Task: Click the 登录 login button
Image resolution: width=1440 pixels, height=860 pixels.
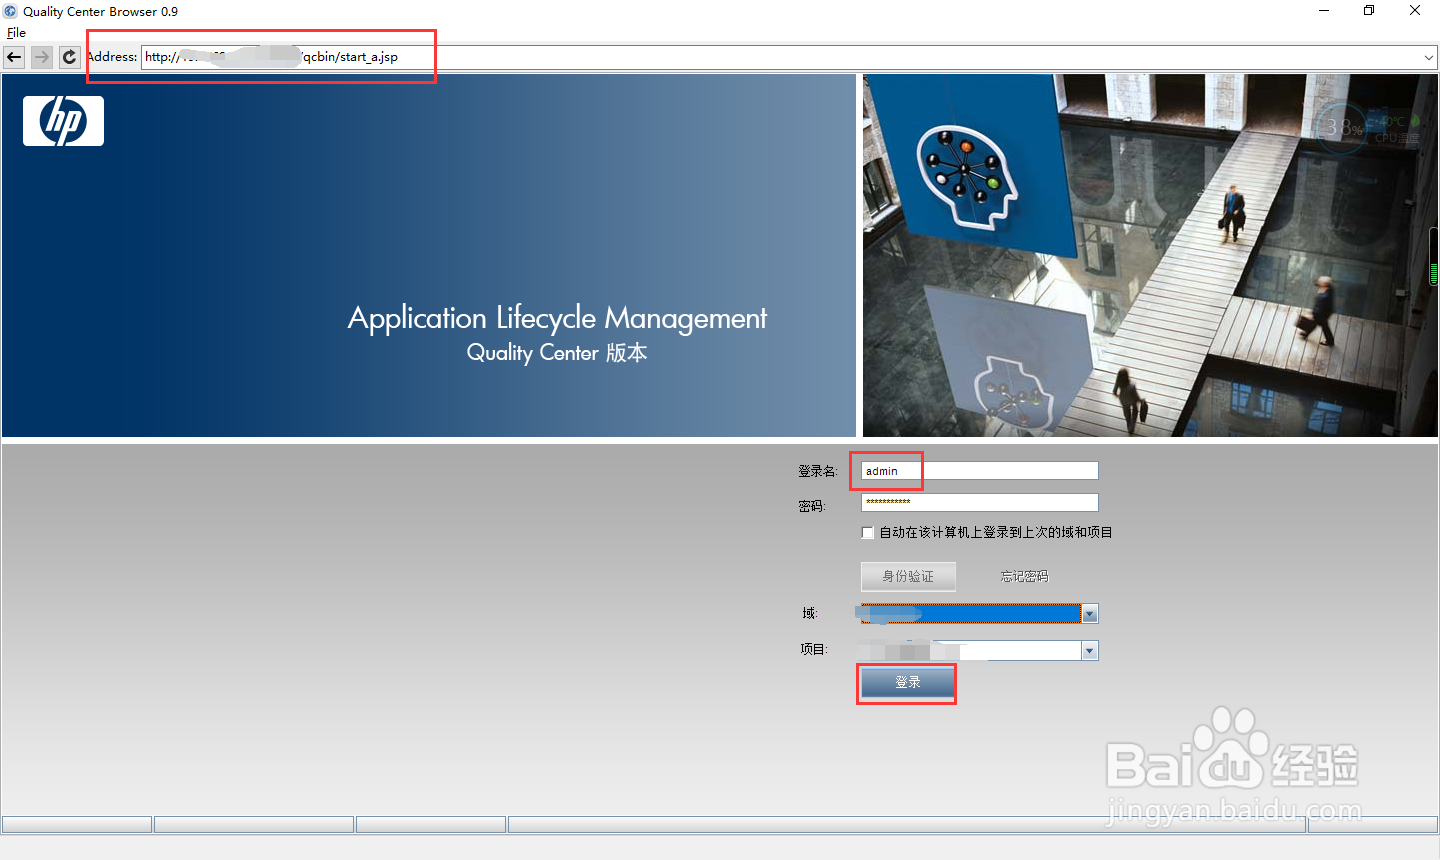Action: pyautogui.click(x=908, y=682)
